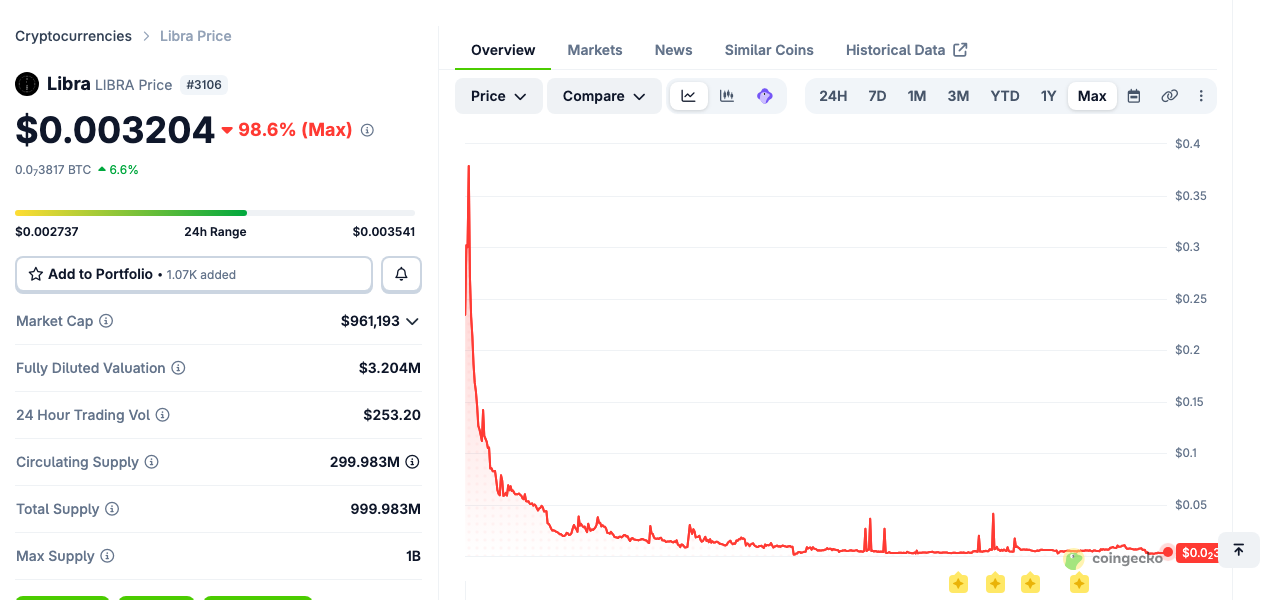Set chart range to 24H
Screen dimensions: 1280x600
(x=833, y=96)
